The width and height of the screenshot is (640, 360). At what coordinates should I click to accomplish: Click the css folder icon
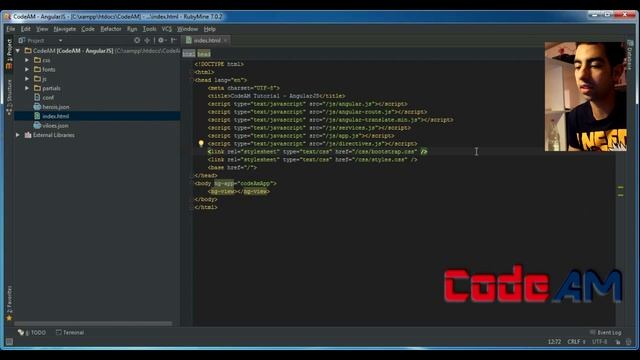click(38, 60)
